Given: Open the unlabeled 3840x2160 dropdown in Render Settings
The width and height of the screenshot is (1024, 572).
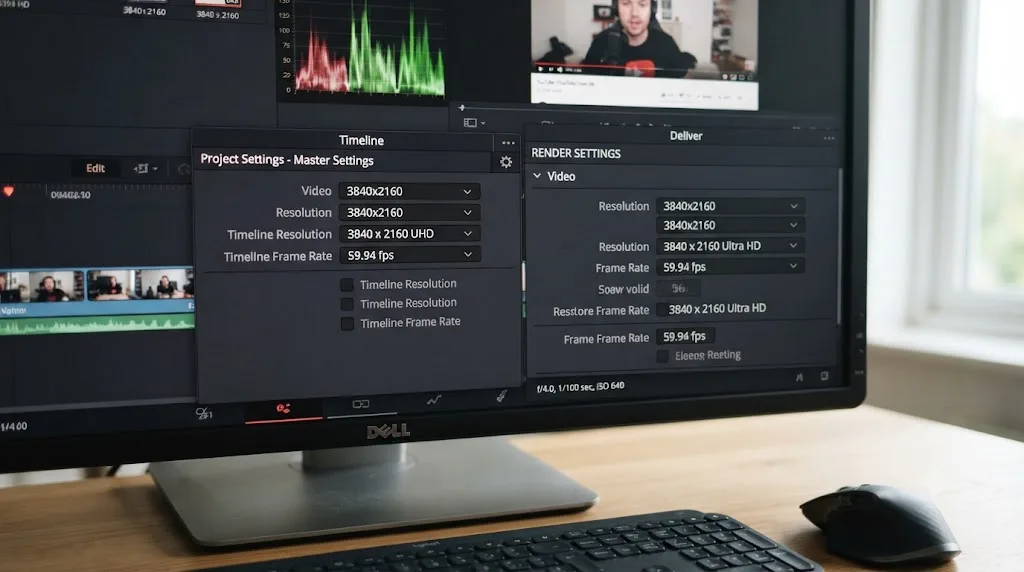Looking at the screenshot, I should point(730,226).
